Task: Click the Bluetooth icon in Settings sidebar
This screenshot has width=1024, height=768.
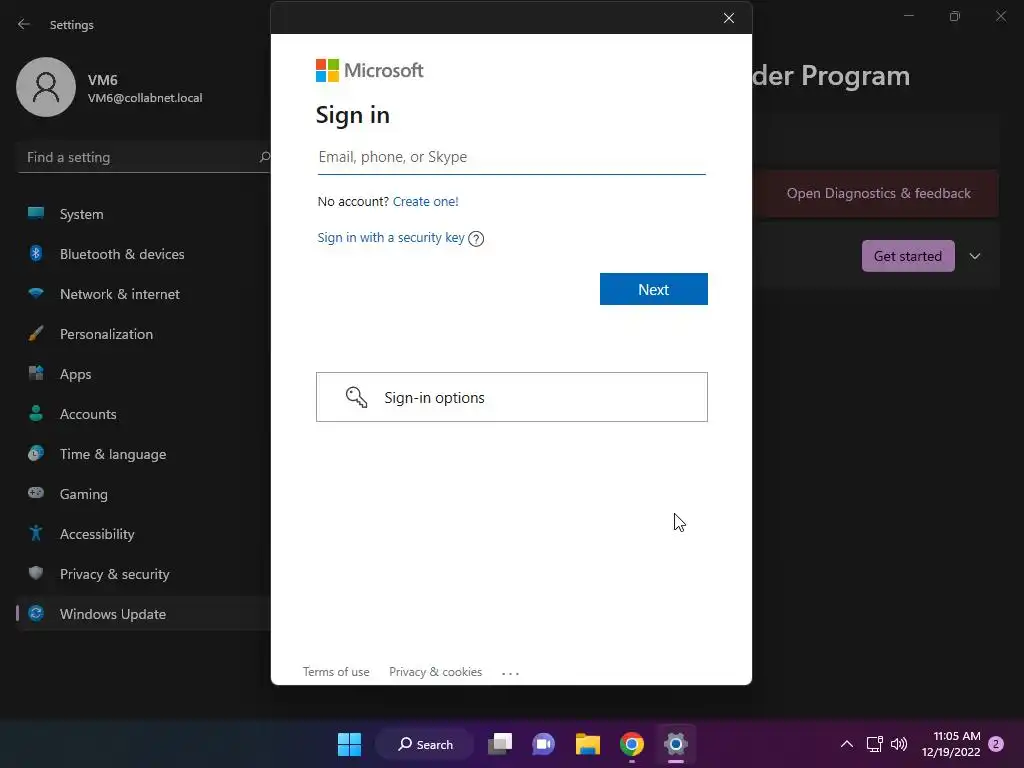Action: pos(36,253)
